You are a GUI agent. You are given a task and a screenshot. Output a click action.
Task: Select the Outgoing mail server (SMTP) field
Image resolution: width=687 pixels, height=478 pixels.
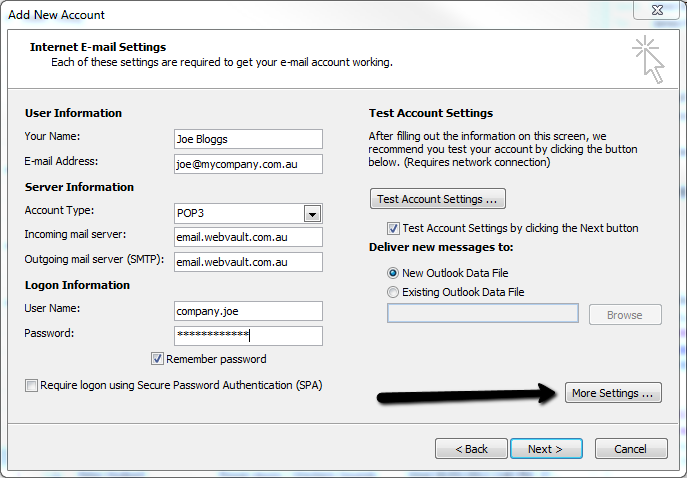[248, 262]
